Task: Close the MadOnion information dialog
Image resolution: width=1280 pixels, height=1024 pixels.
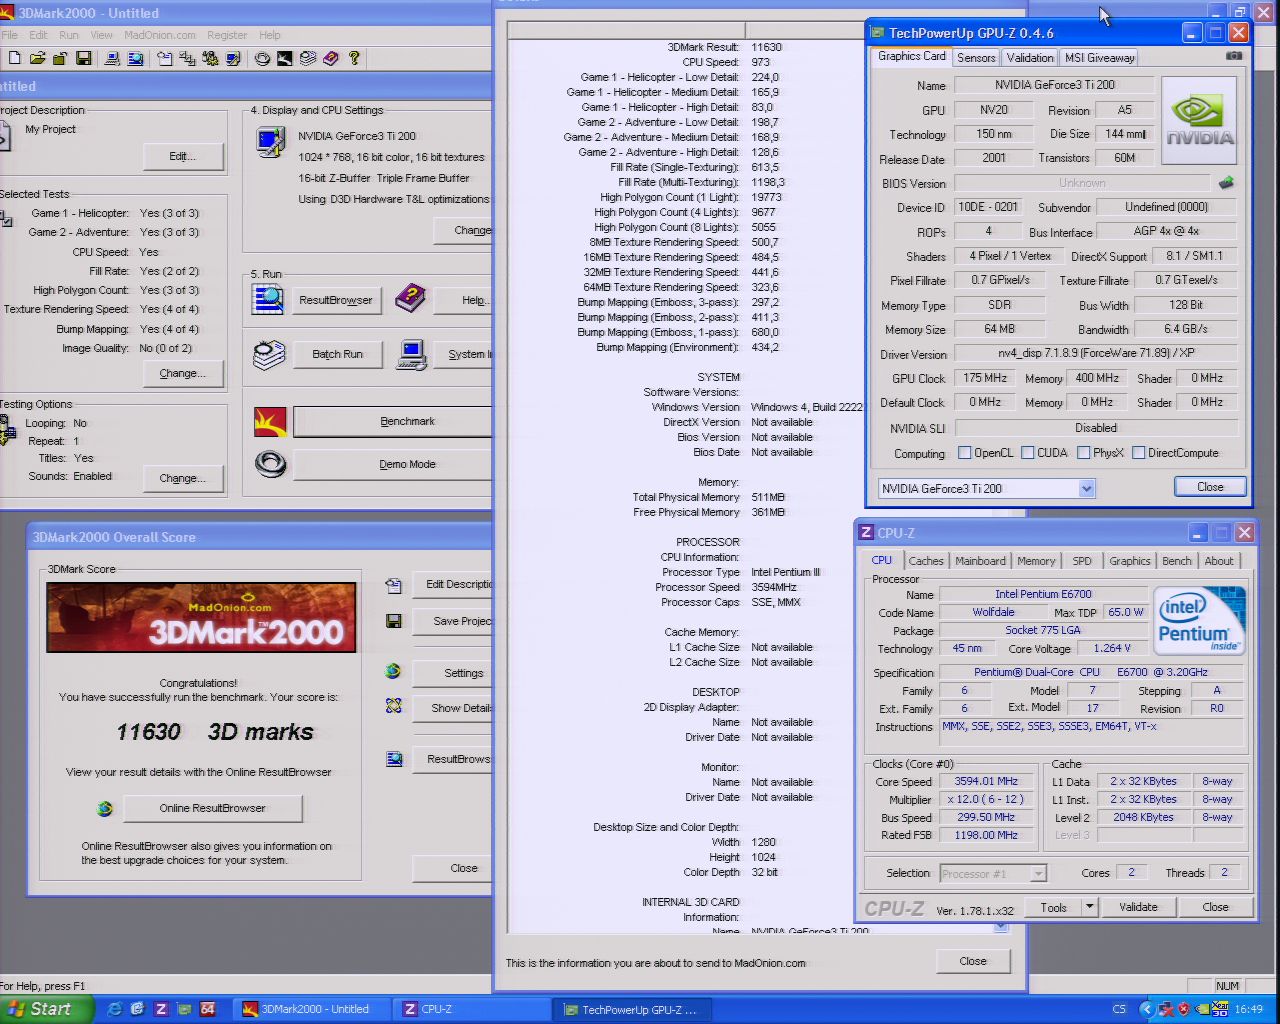Action: click(x=973, y=961)
